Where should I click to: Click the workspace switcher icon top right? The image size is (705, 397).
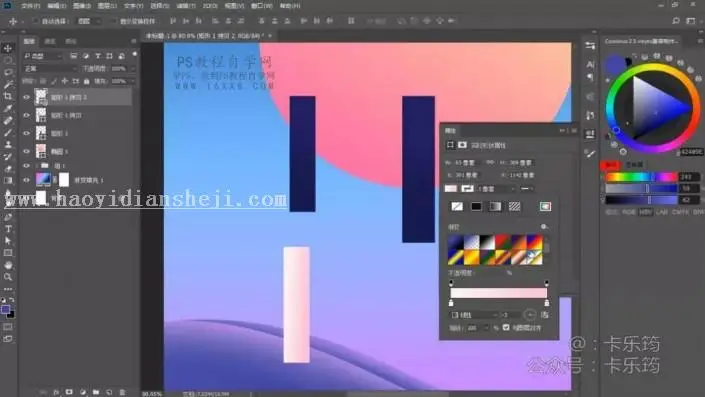tap(691, 21)
